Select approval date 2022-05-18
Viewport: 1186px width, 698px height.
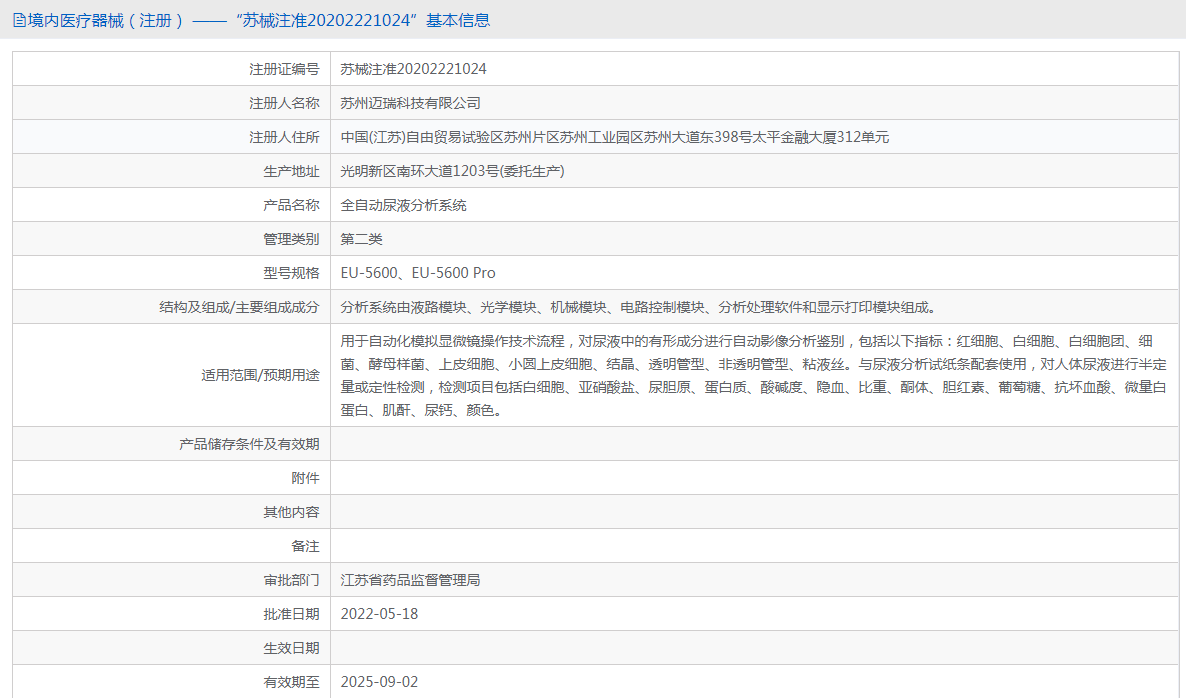point(379,614)
